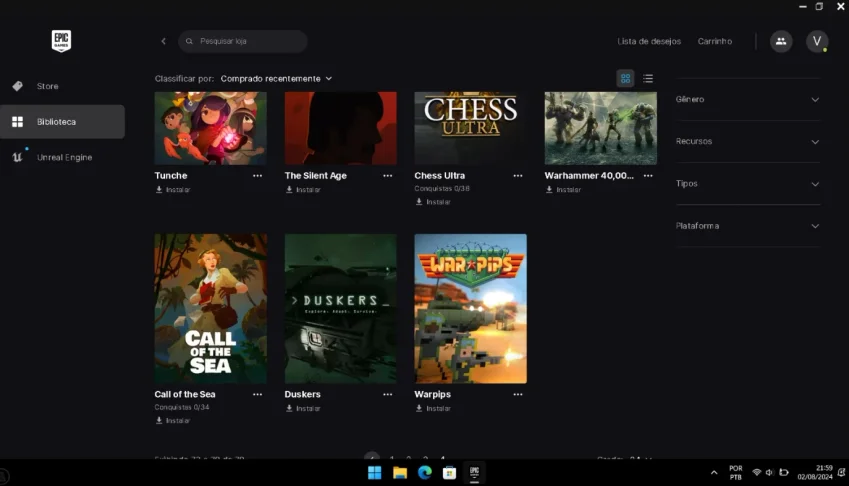849x486 pixels.
Task: Focus the Pesquisar loja search field
Action: pyautogui.click(x=243, y=41)
